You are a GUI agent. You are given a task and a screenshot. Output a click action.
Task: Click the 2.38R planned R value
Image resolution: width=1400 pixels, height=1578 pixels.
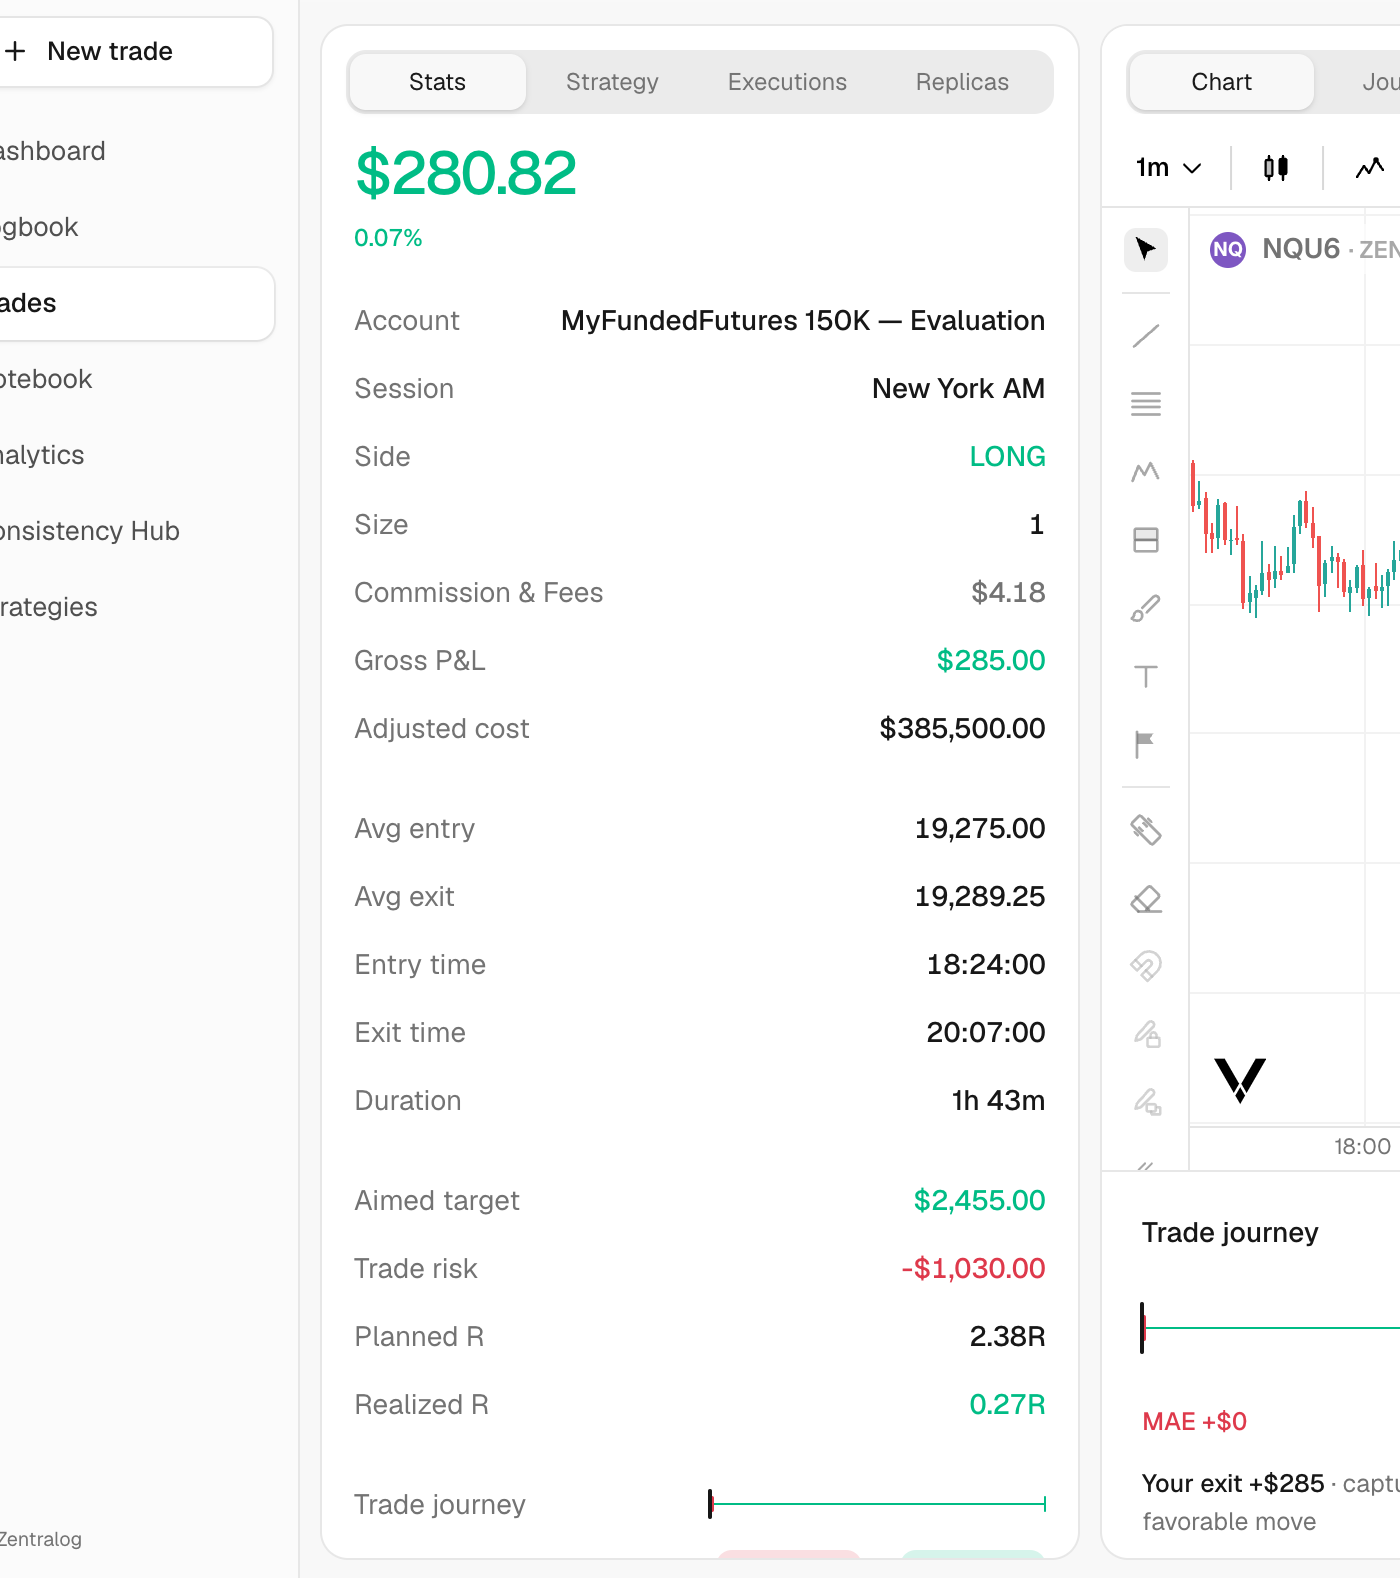pos(1007,1337)
